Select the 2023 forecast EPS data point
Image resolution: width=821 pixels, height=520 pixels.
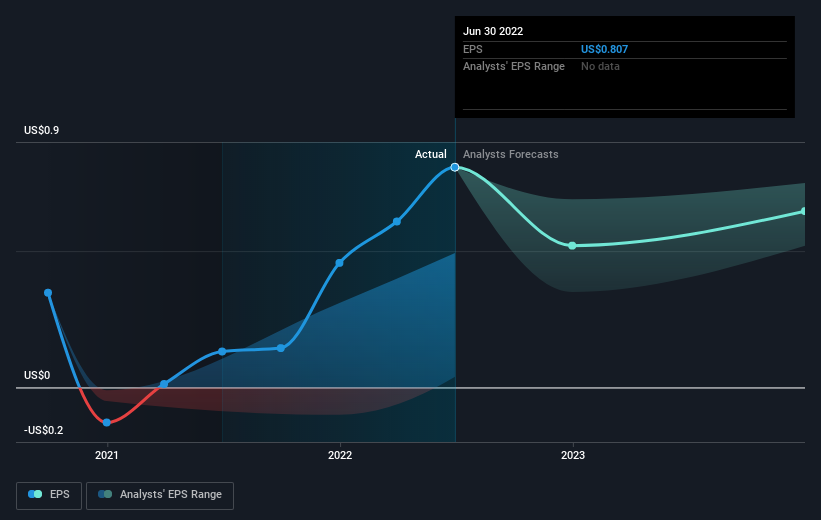coord(572,246)
